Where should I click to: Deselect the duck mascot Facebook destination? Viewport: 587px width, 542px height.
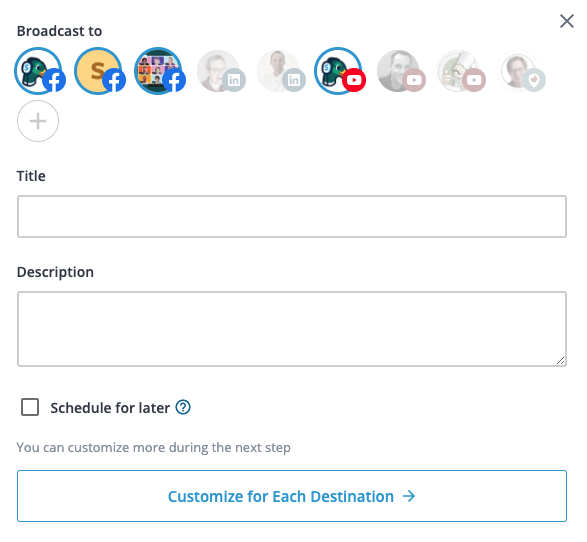(x=38, y=71)
